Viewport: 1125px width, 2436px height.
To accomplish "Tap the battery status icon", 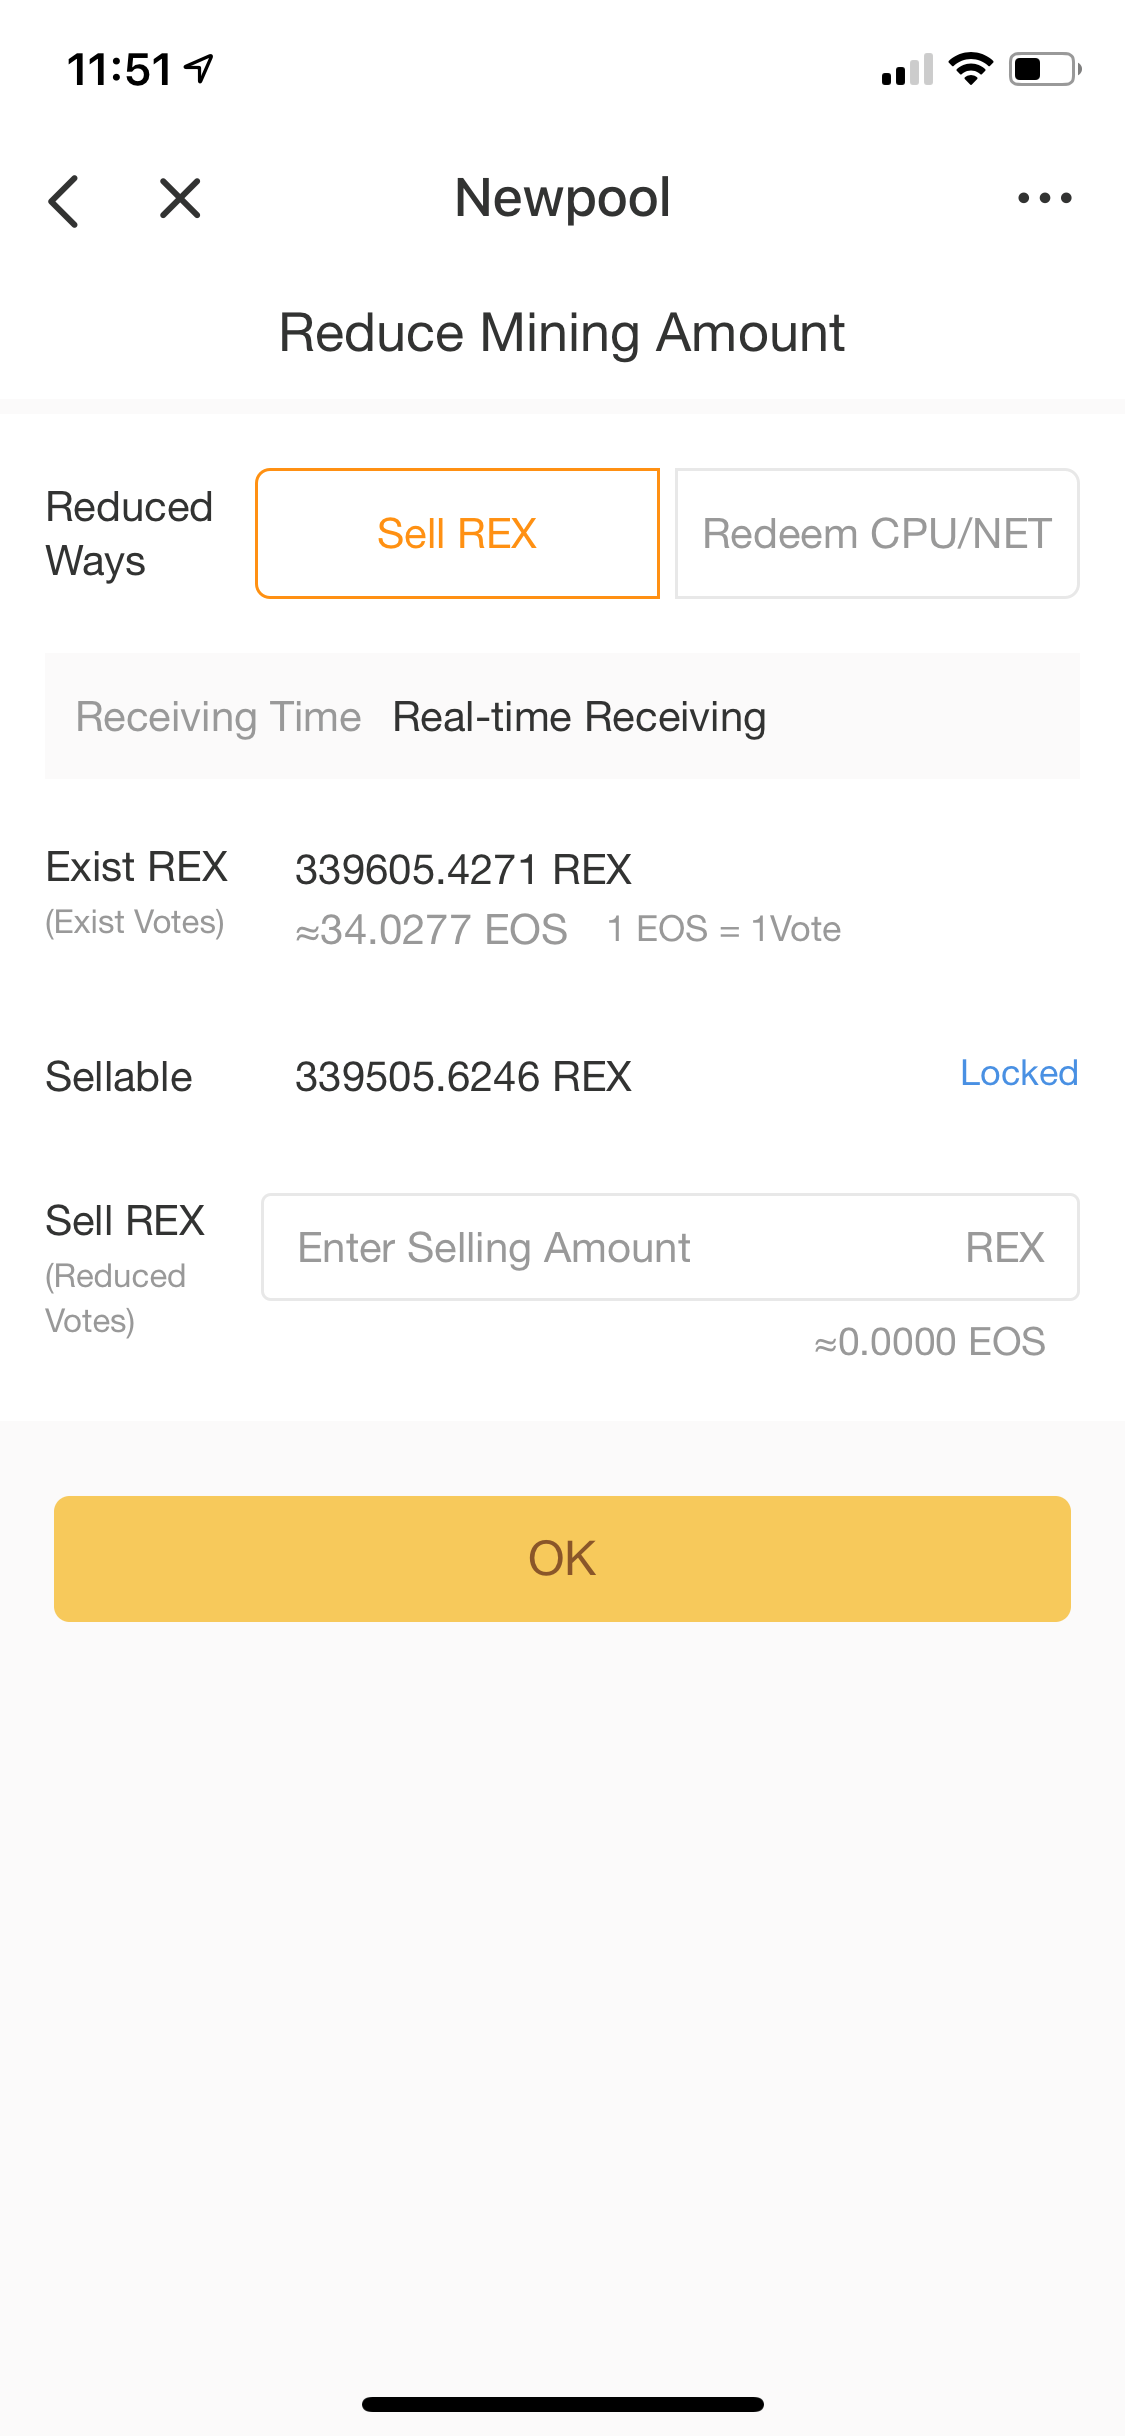I will click(x=1045, y=69).
